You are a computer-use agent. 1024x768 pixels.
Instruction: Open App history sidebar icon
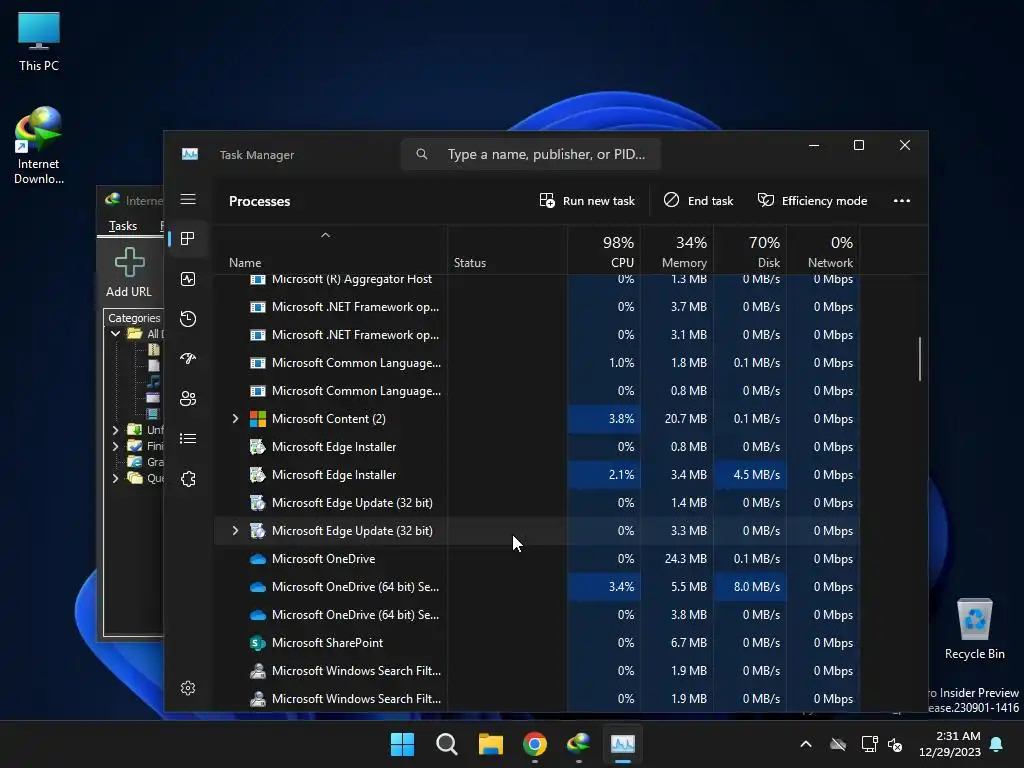point(188,319)
